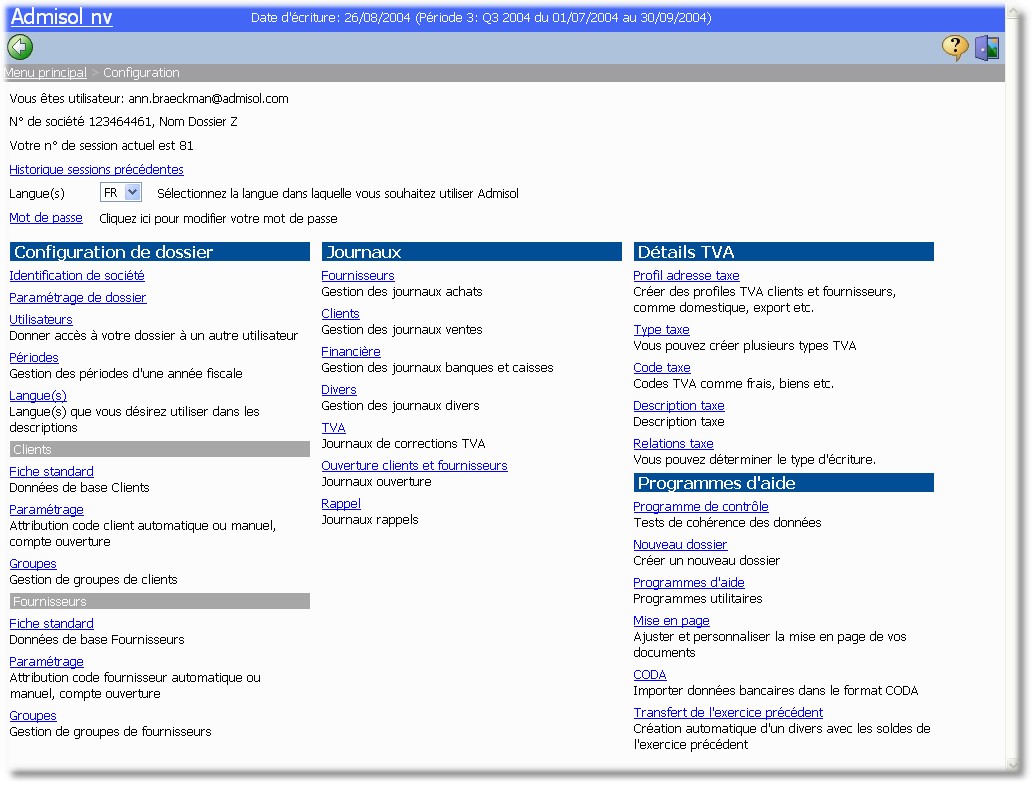Image resolution: width=1036 pixels, height=788 pixels.
Task: Open Profil adresse taxe link
Action: point(686,275)
